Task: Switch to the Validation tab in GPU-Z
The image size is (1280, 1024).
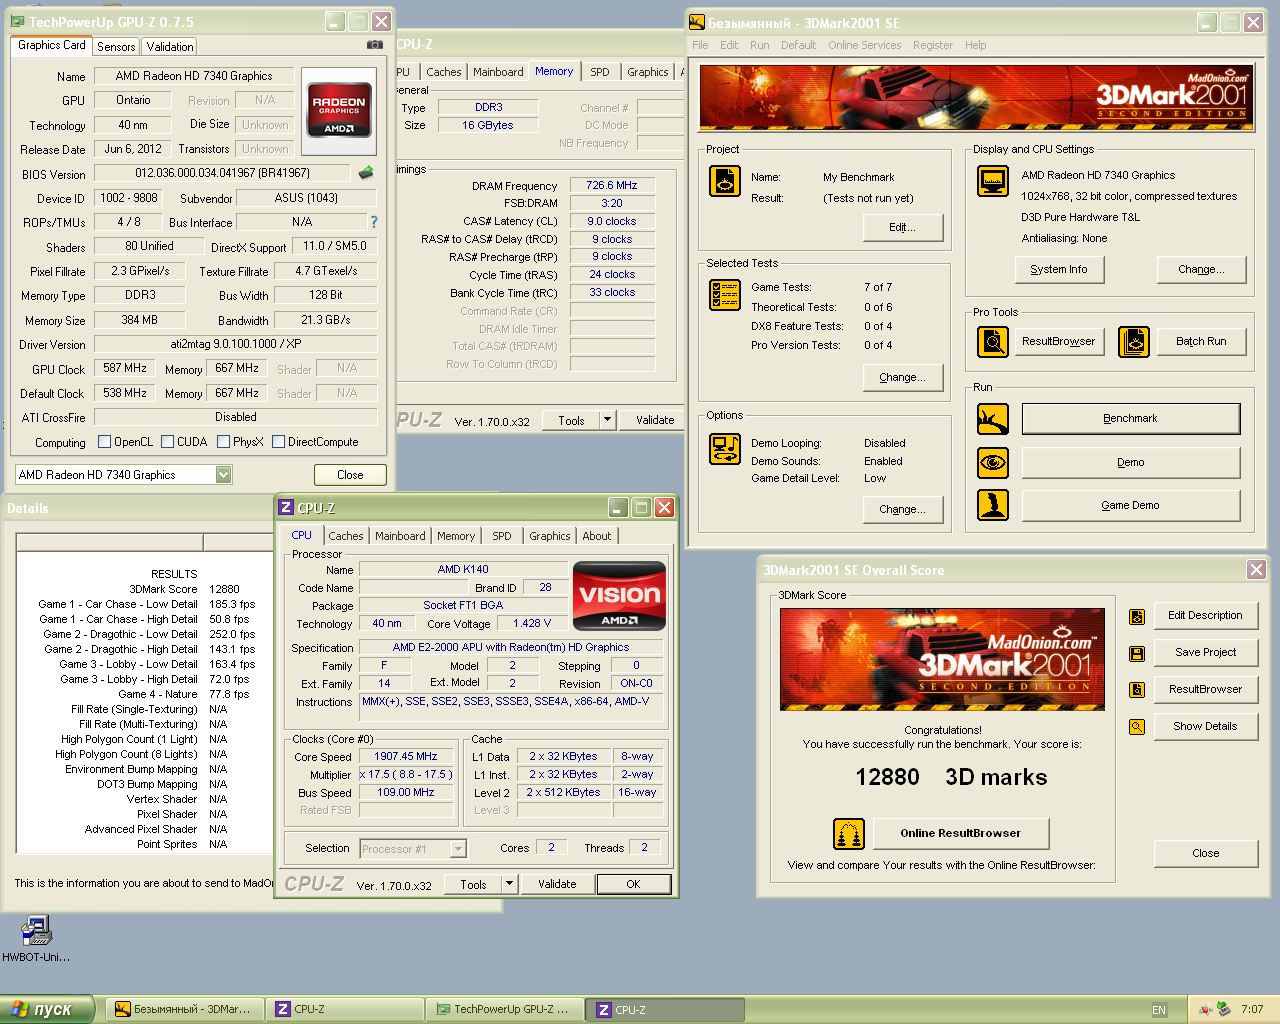Action: click(x=170, y=47)
